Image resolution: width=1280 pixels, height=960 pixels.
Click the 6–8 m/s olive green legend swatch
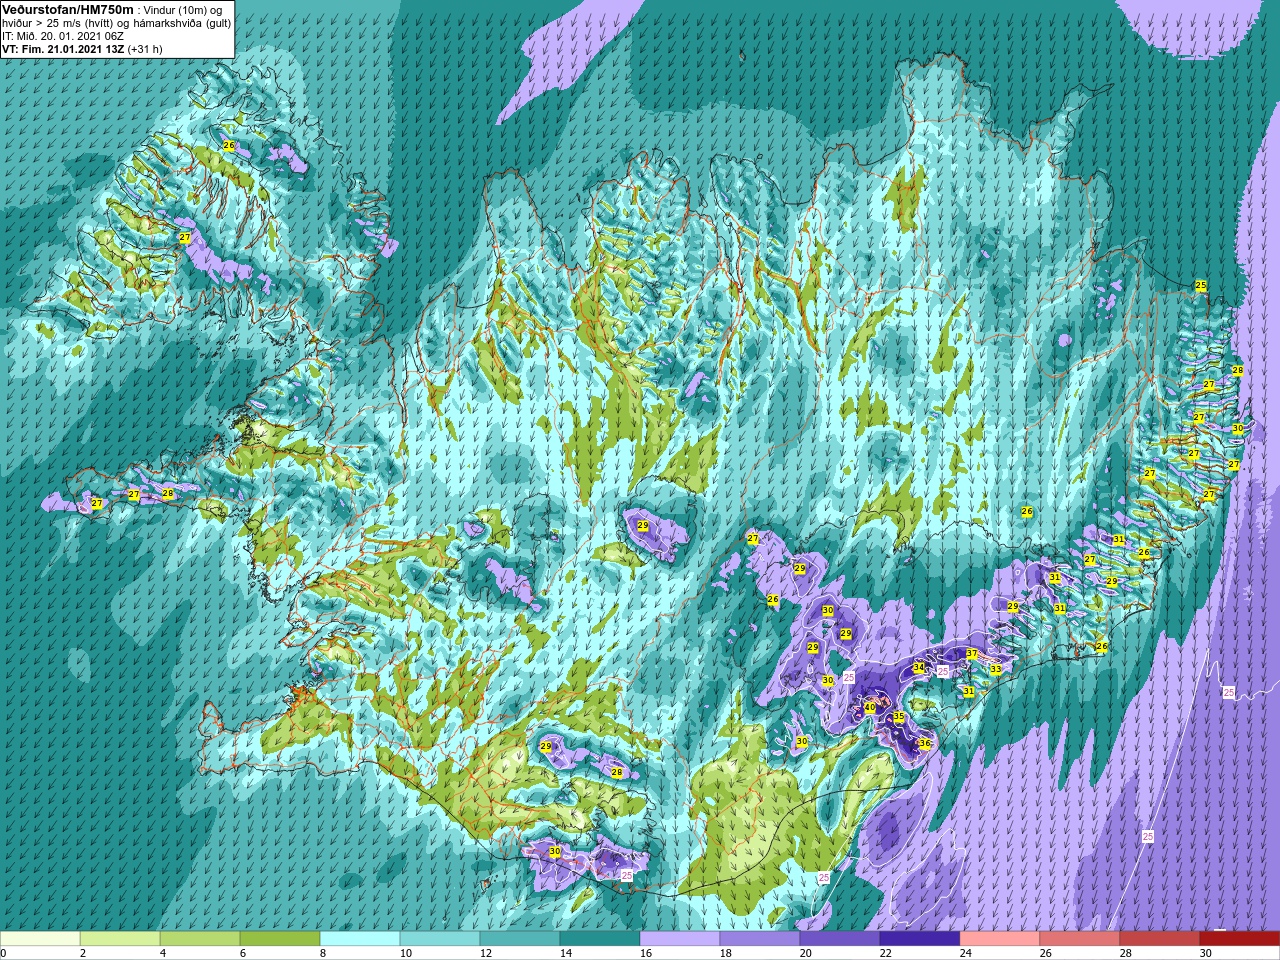(x=280, y=939)
